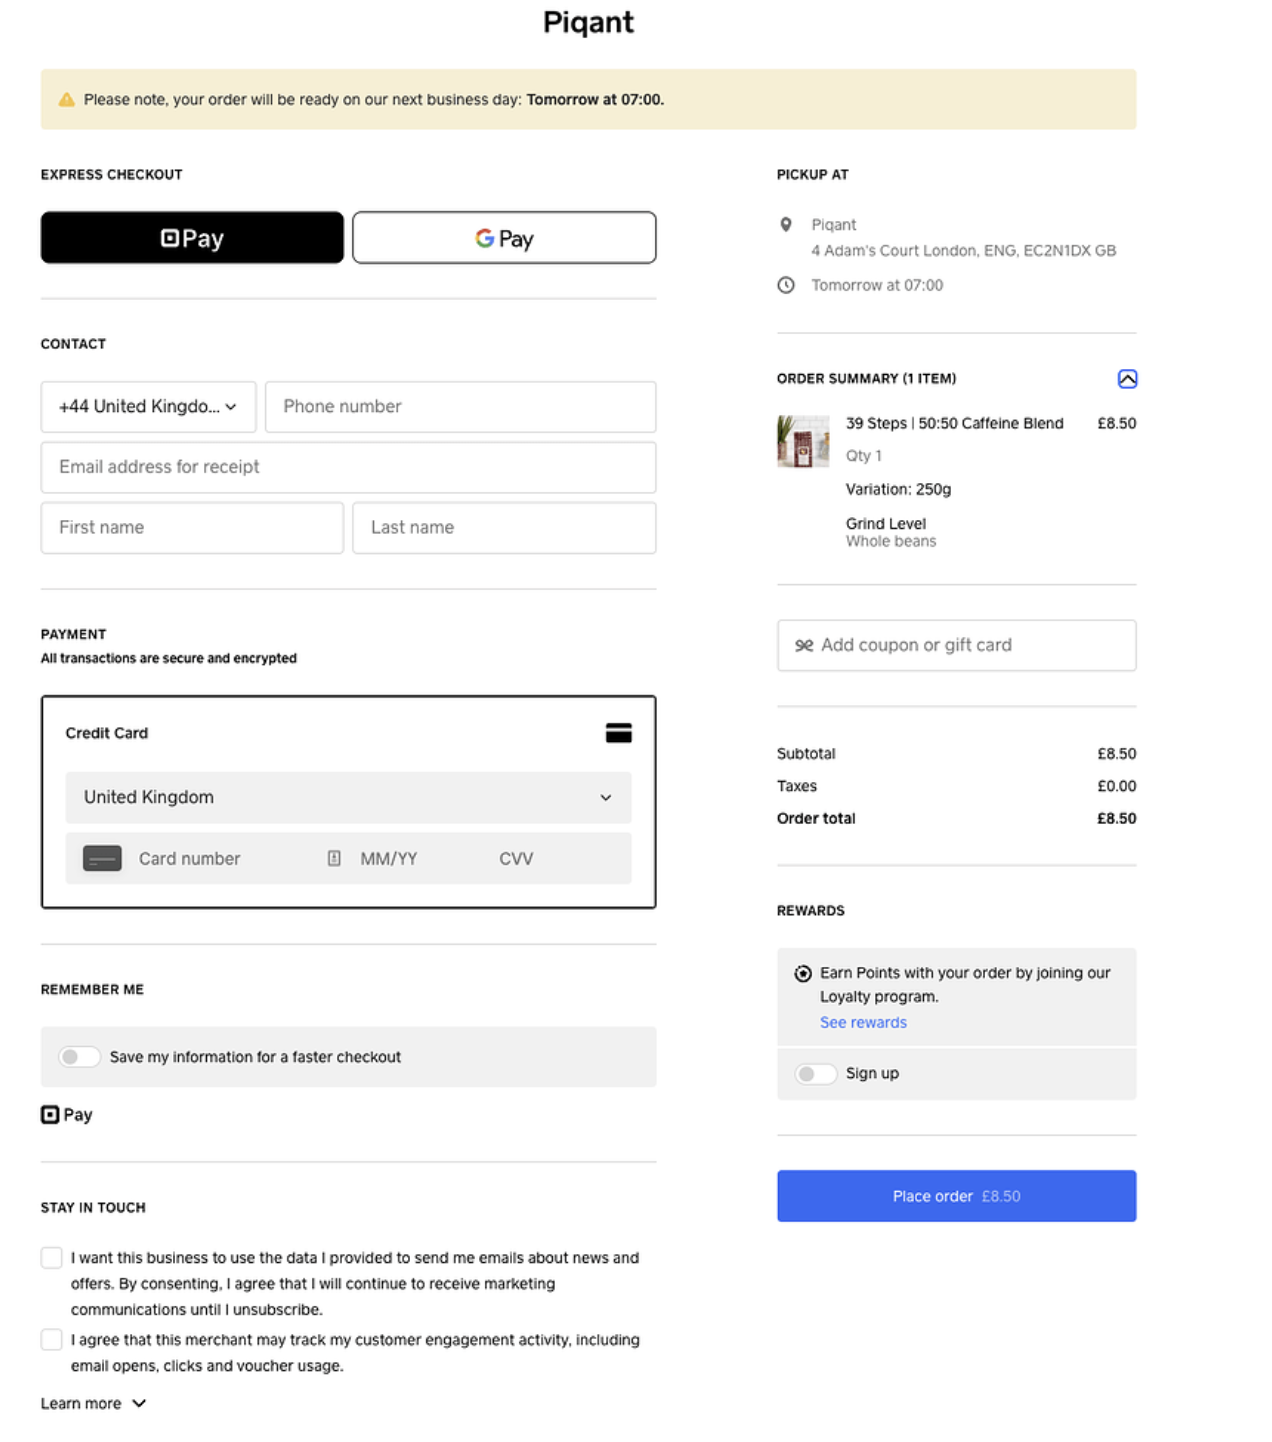Select Google Pay for express checkout
Screen dimensions: 1272x1442
[503, 237]
